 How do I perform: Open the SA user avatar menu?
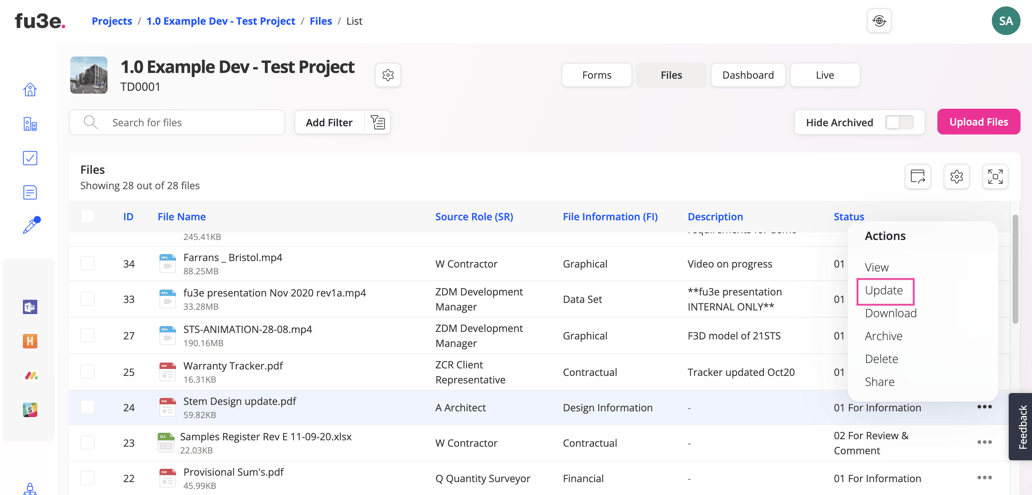click(x=1005, y=21)
